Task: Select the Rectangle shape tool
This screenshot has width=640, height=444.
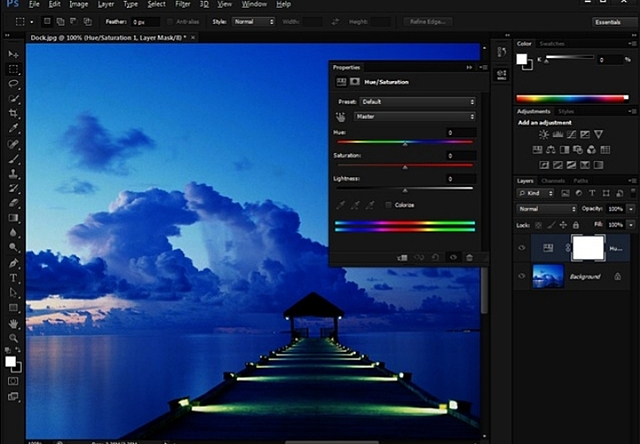Action: (13, 307)
